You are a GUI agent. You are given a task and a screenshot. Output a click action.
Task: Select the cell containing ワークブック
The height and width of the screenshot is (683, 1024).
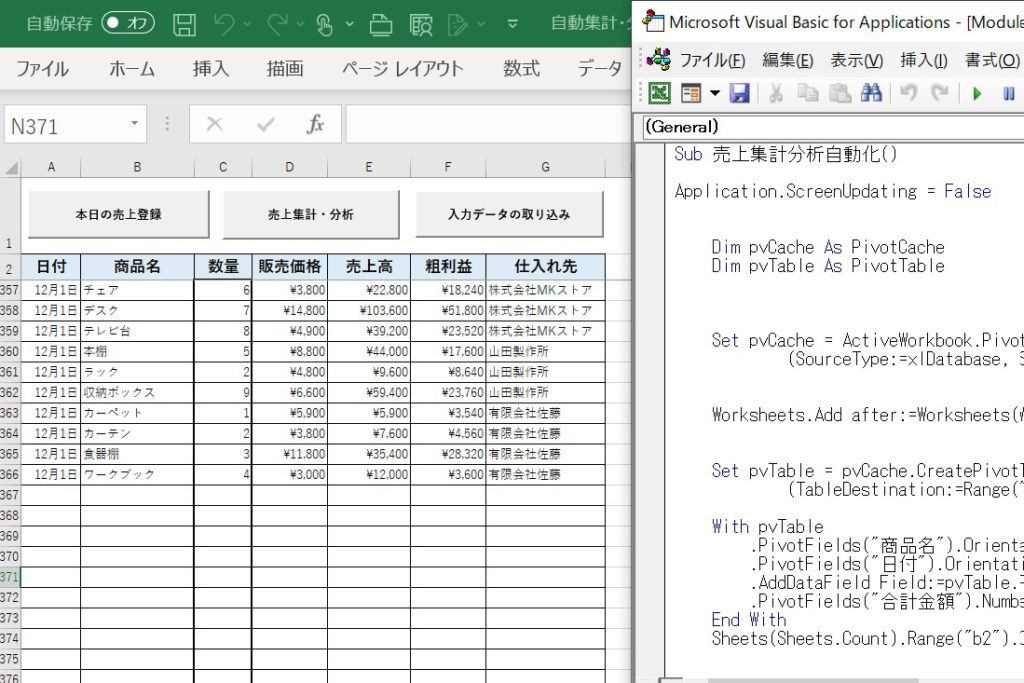point(137,475)
